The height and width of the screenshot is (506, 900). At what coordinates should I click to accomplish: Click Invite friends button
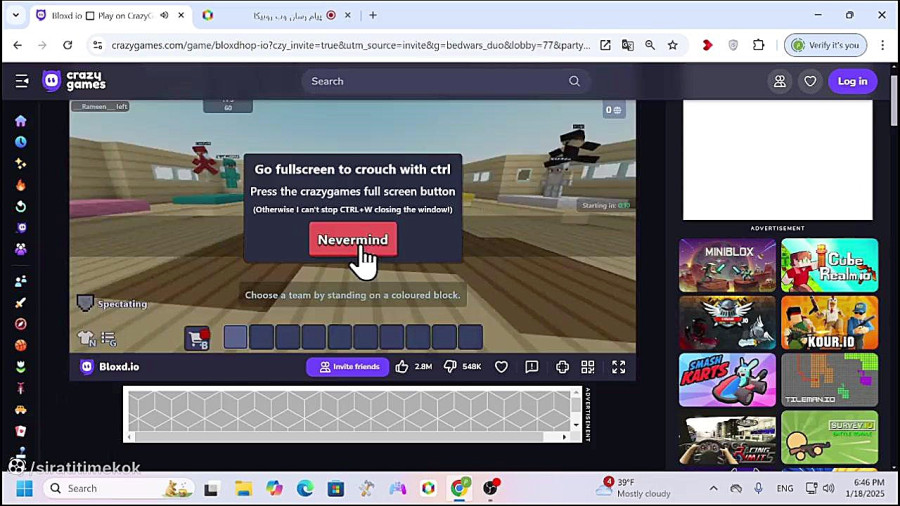tap(348, 367)
